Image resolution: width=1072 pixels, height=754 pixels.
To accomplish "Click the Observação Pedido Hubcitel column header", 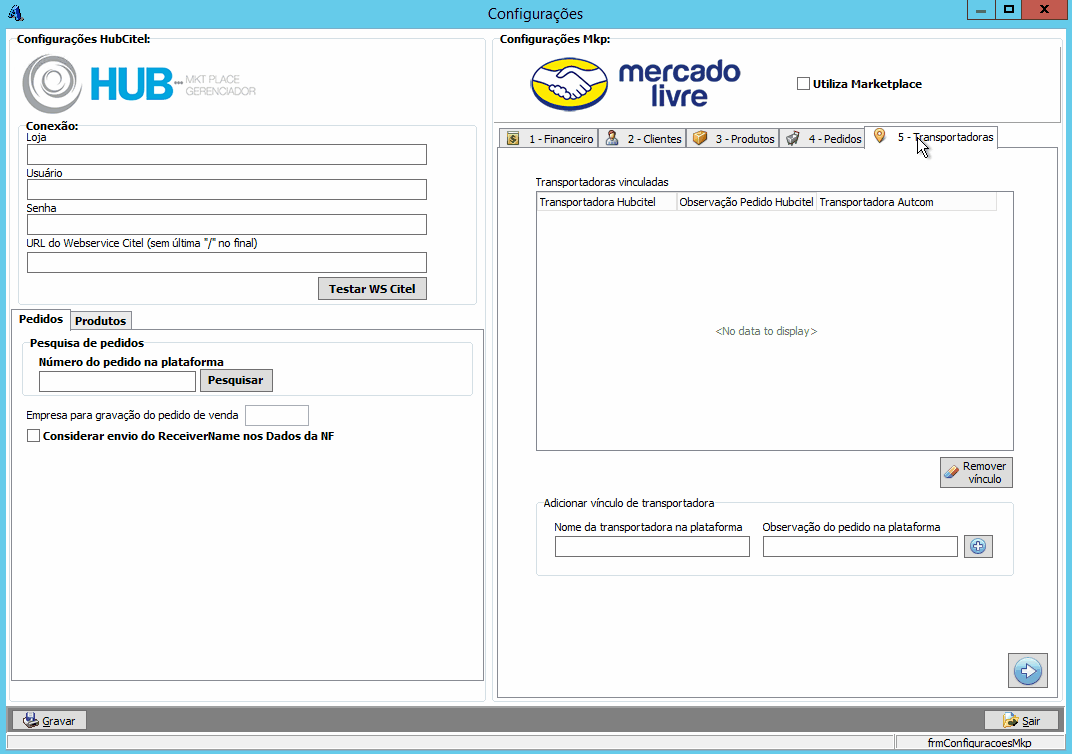I will click(747, 202).
